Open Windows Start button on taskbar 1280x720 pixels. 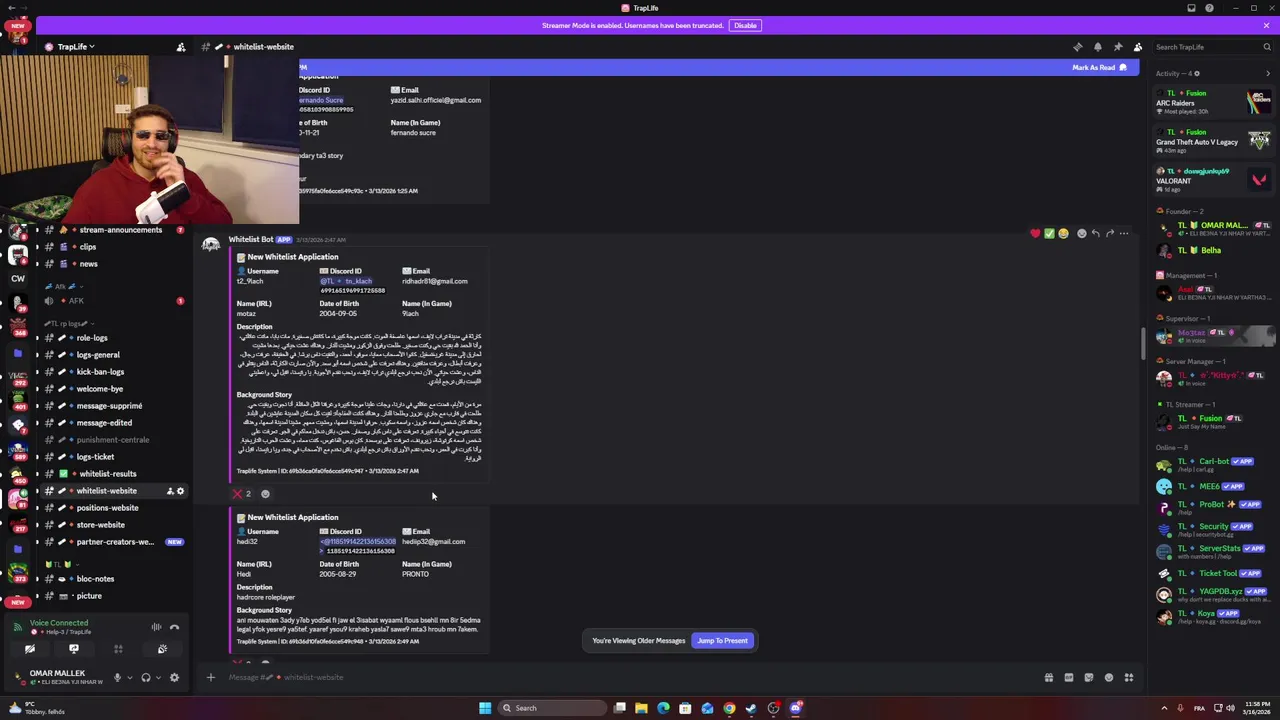485,708
